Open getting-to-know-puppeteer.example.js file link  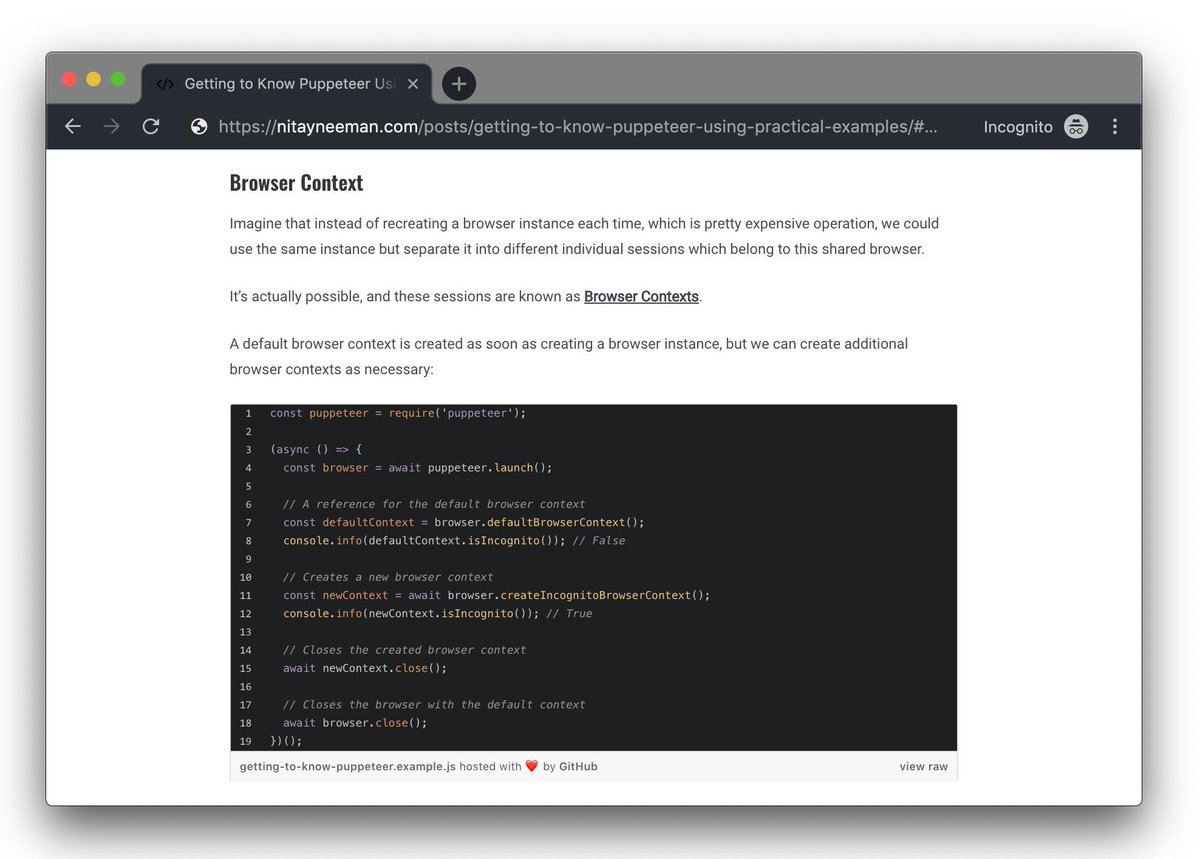[x=348, y=766]
